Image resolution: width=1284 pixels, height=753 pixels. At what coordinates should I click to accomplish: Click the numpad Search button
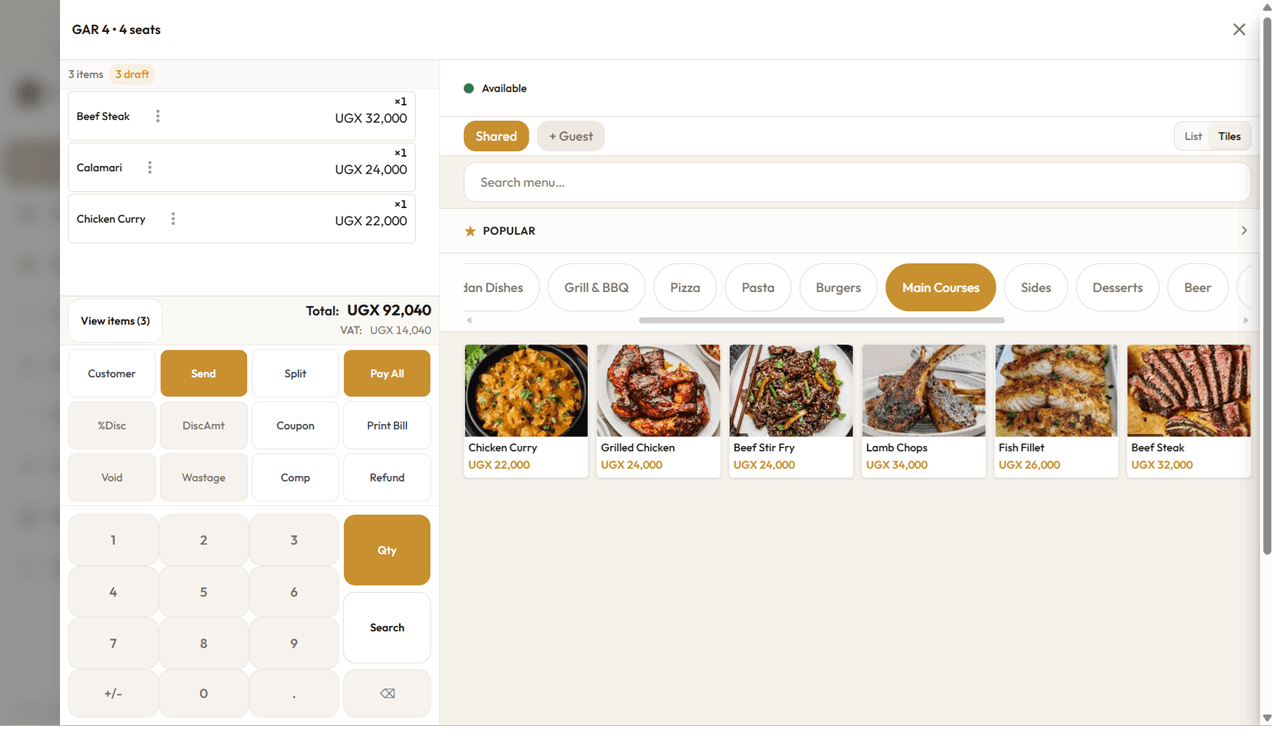click(x=387, y=627)
